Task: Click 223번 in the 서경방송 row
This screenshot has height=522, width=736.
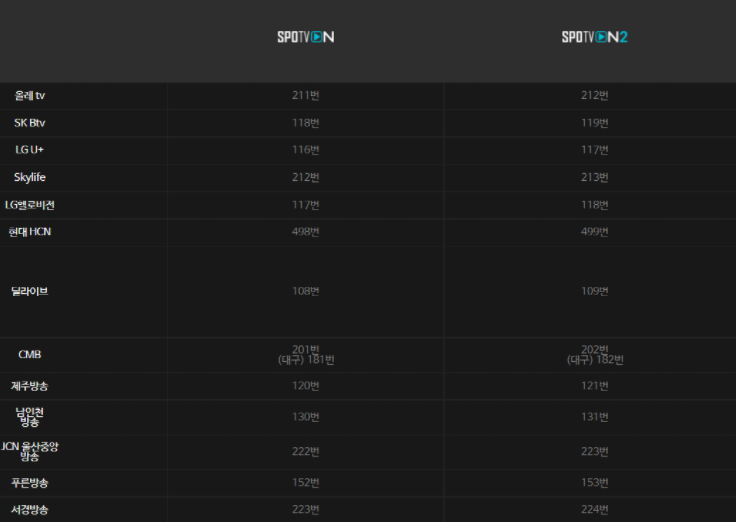Action: [x=306, y=509]
